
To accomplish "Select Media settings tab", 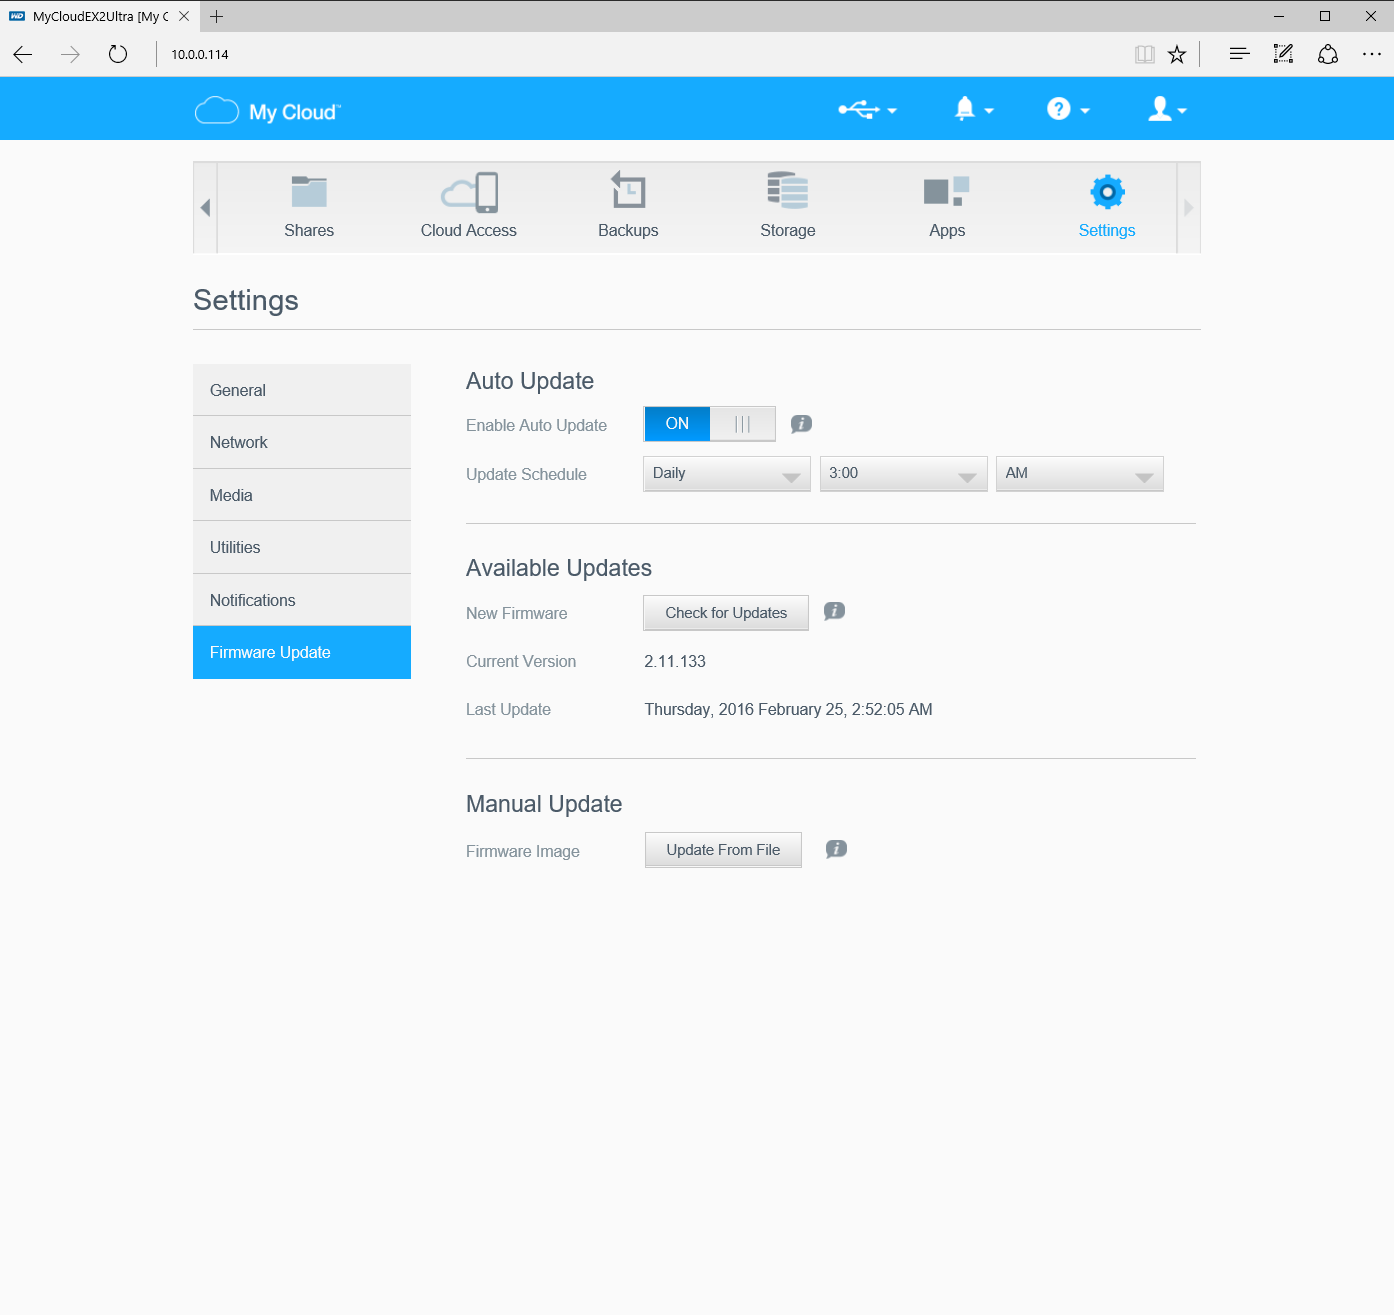I will click(x=302, y=495).
